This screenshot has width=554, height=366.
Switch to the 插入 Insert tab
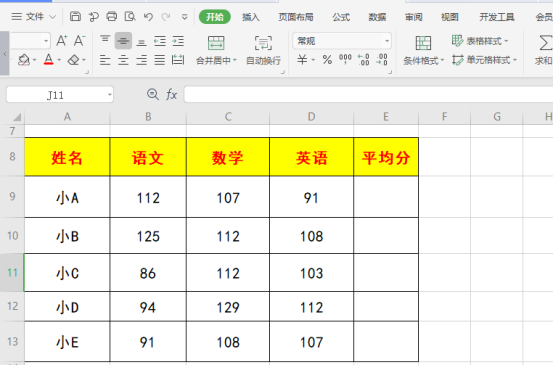point(251,17)
